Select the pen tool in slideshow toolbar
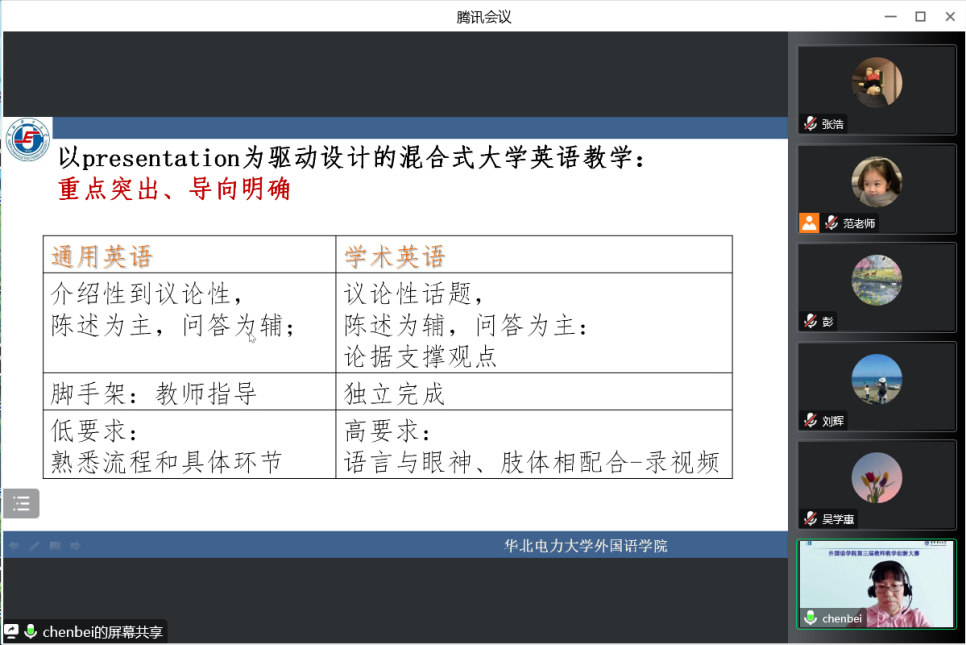 click(35, 546)
